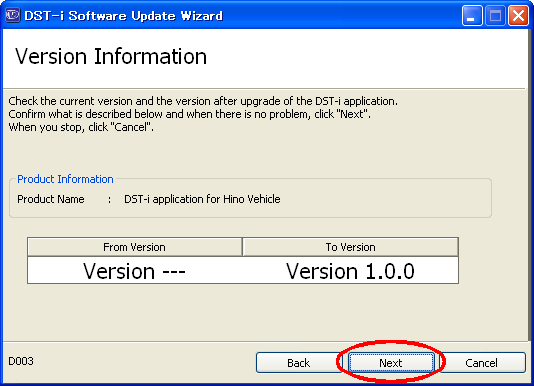Click the Next button
Viewport: 534px width, 386px height.
click(391, 362)
